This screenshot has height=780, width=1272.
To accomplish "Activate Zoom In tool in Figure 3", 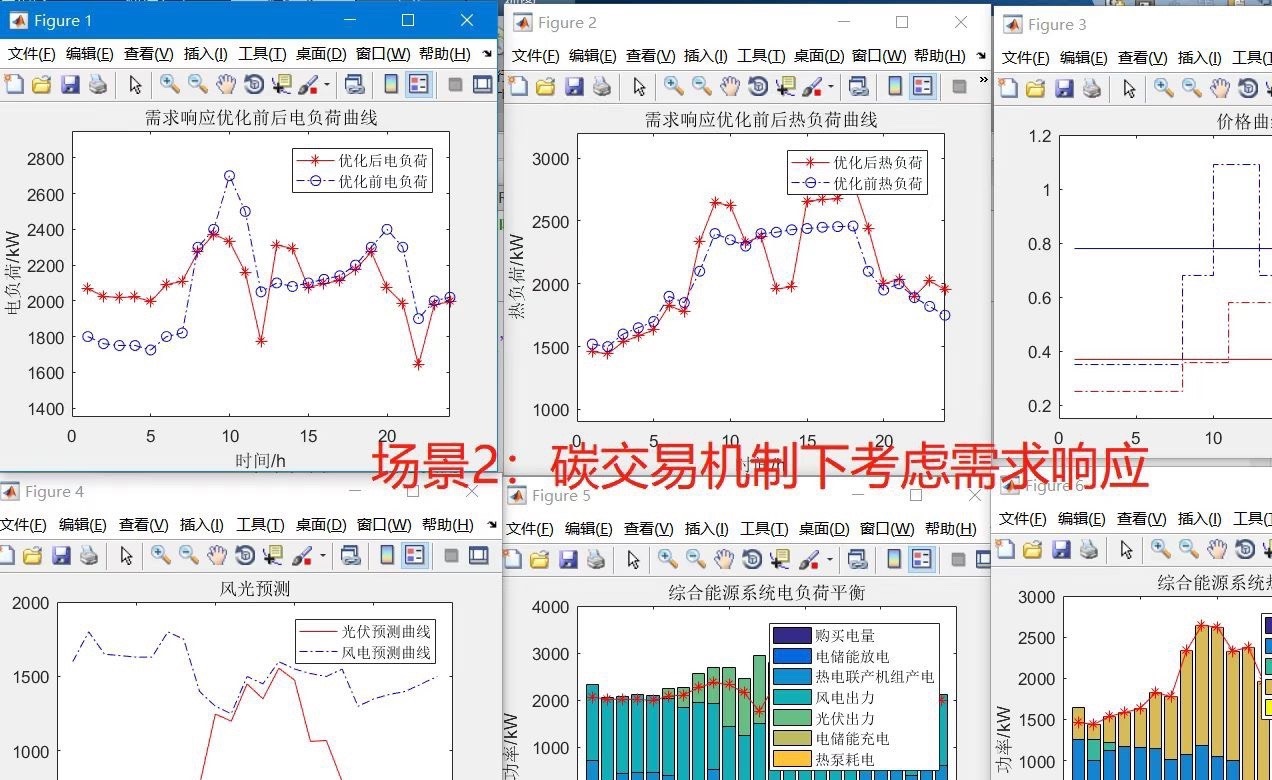I will (x=1164, y=89).
